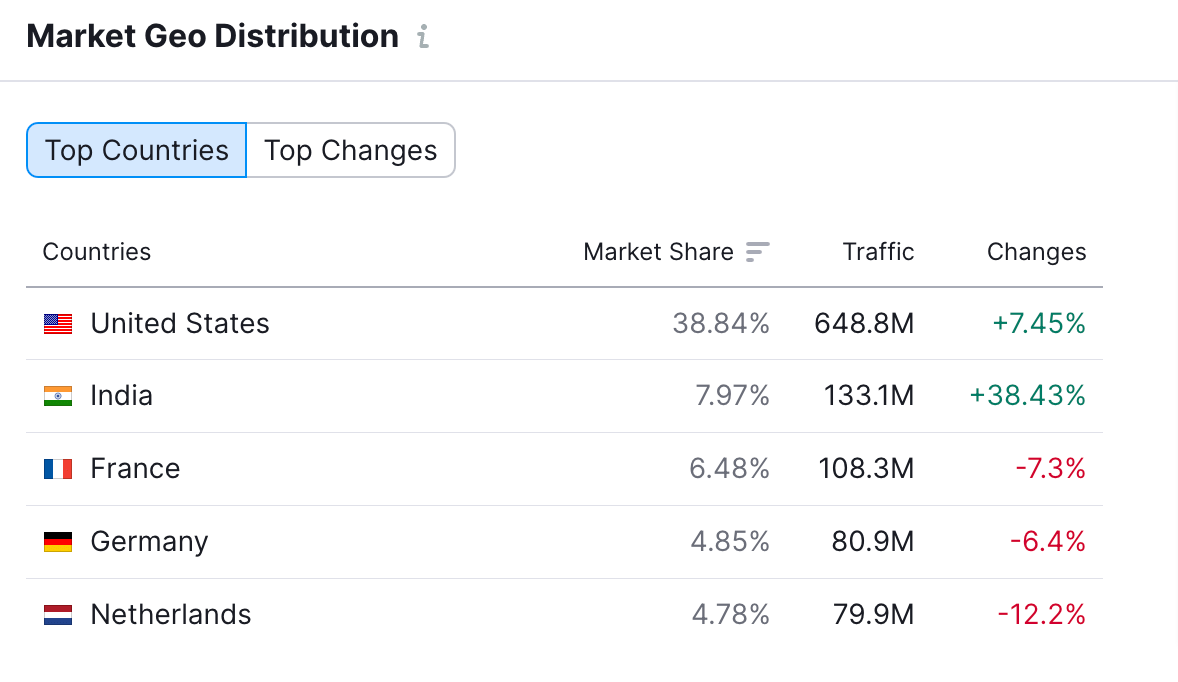Viewport: 1178px width, 682px height.
Task: Click India's +38.43% change indicator
Action: (x=1026, y=396)
